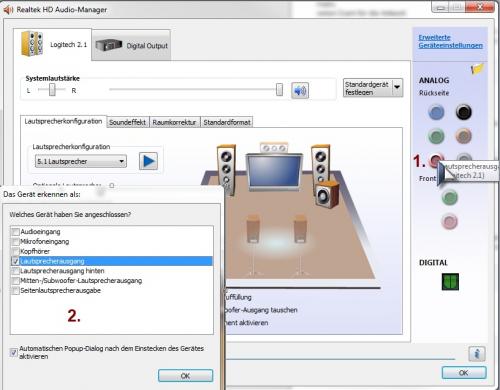Open the 5.1 Lautsprecher configuration dropdown
The width and height of the screenshot is (500, 390).
click(81, 162)
